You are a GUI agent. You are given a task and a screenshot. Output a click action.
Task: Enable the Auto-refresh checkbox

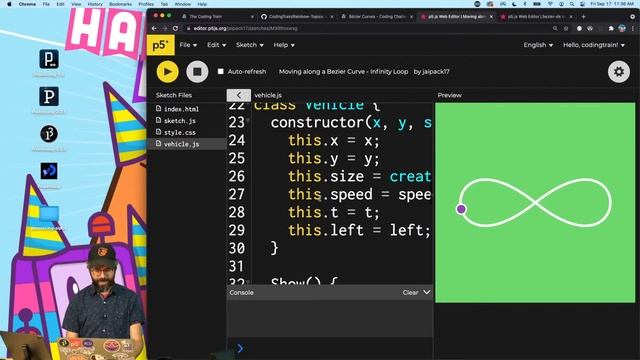(x=220, y=71)
